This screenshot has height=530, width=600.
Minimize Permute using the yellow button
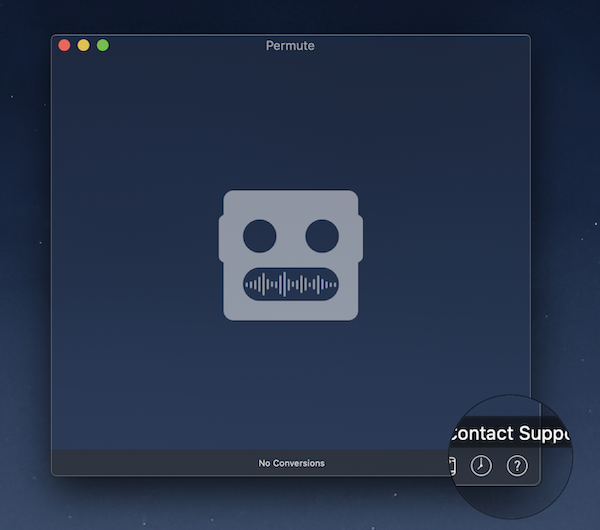point(83,45)
